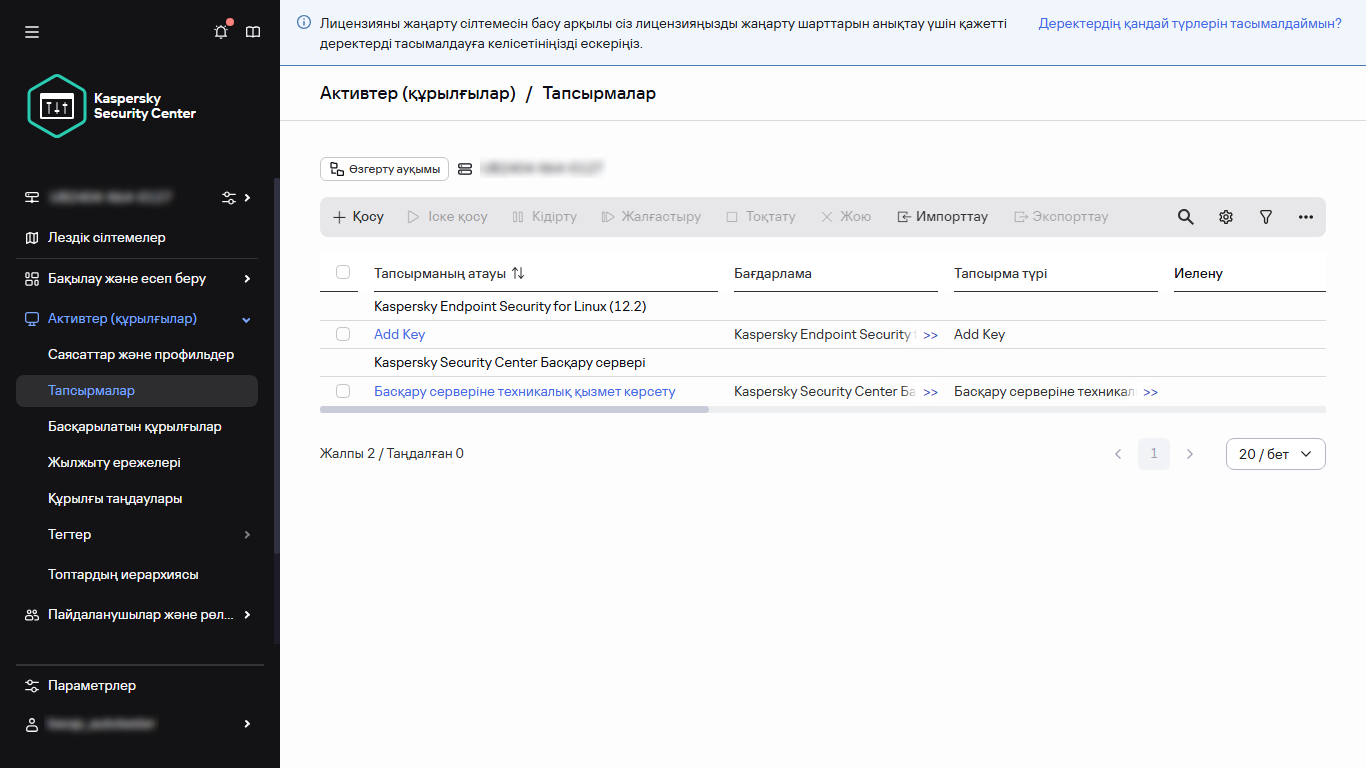
Task: Collapse the Активтер (құрылғылар) section
Action: 247,319
